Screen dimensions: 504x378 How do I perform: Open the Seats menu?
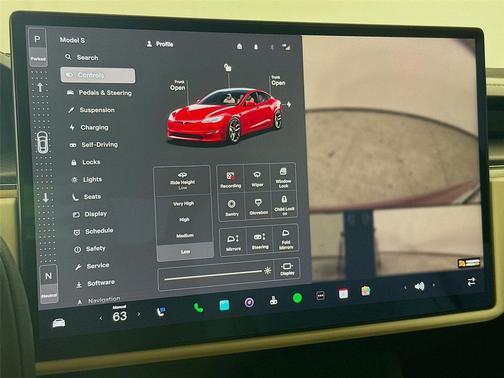87,197
